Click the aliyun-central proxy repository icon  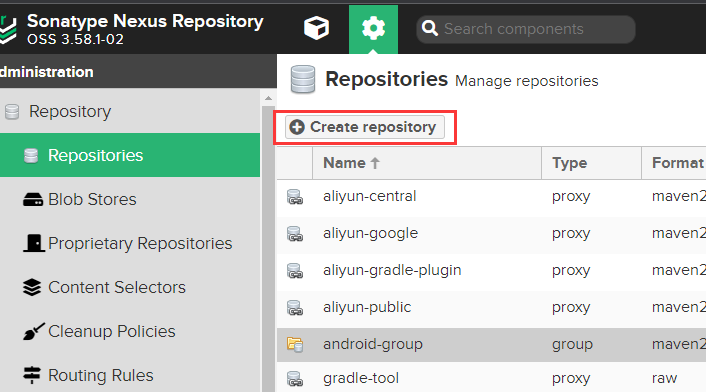(295, 197)
